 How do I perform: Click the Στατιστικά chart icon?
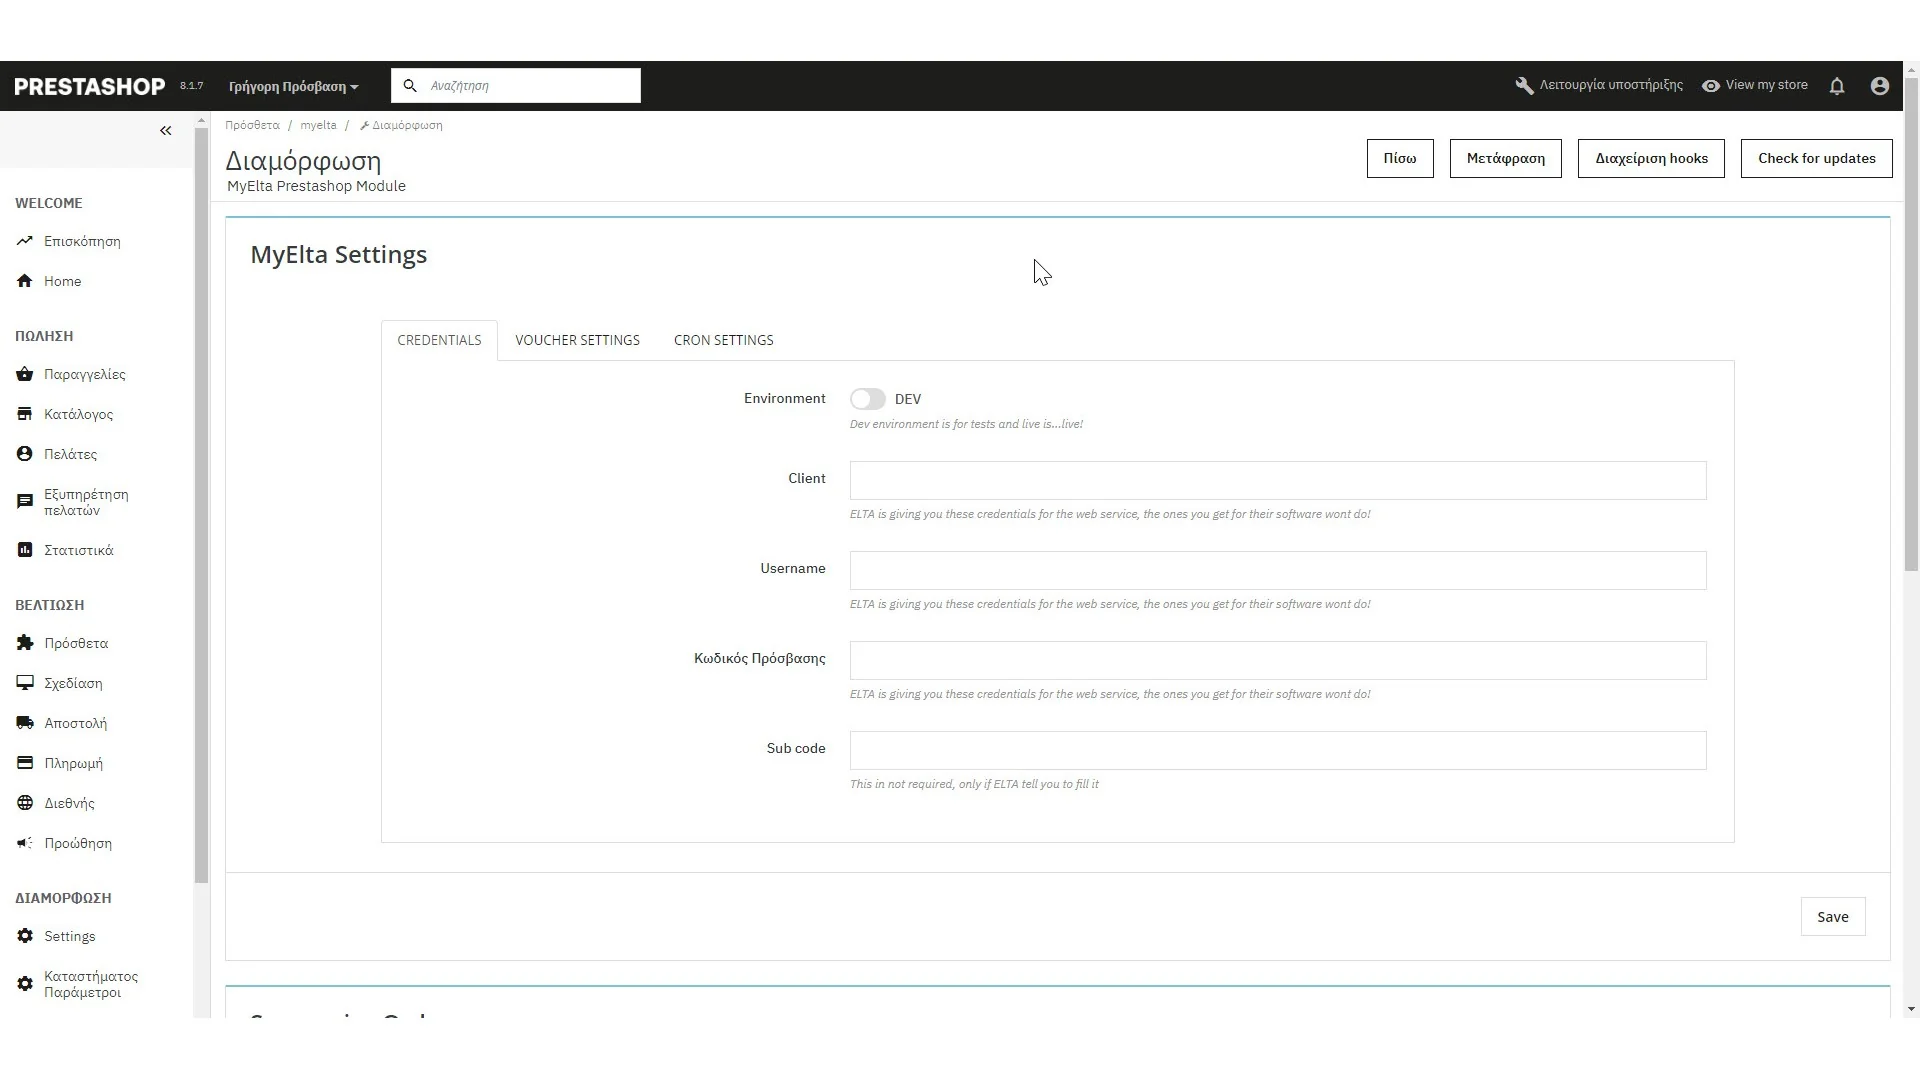coord(25,551)
